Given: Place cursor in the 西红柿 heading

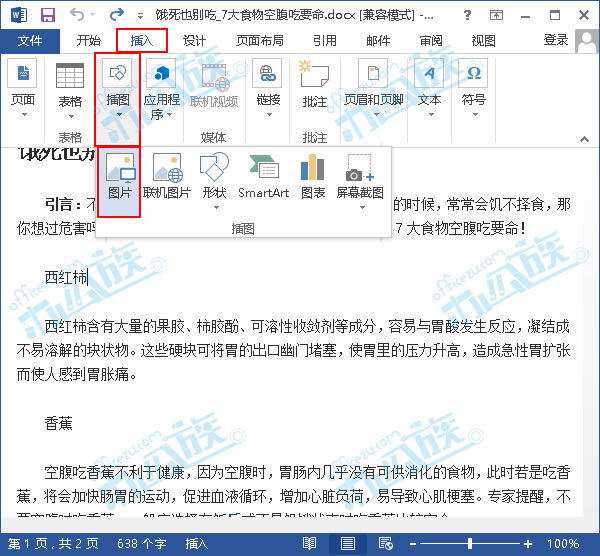Looking at the screenshot, I should tap(66, 277).
